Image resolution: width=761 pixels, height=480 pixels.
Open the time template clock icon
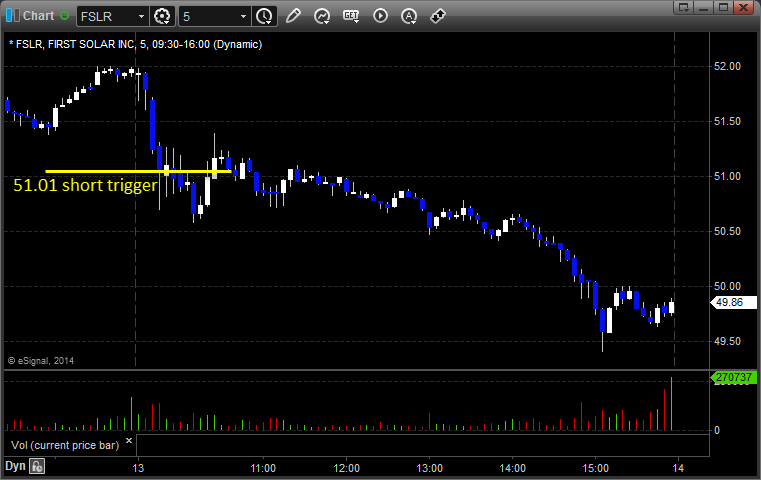tap(265, 17)
